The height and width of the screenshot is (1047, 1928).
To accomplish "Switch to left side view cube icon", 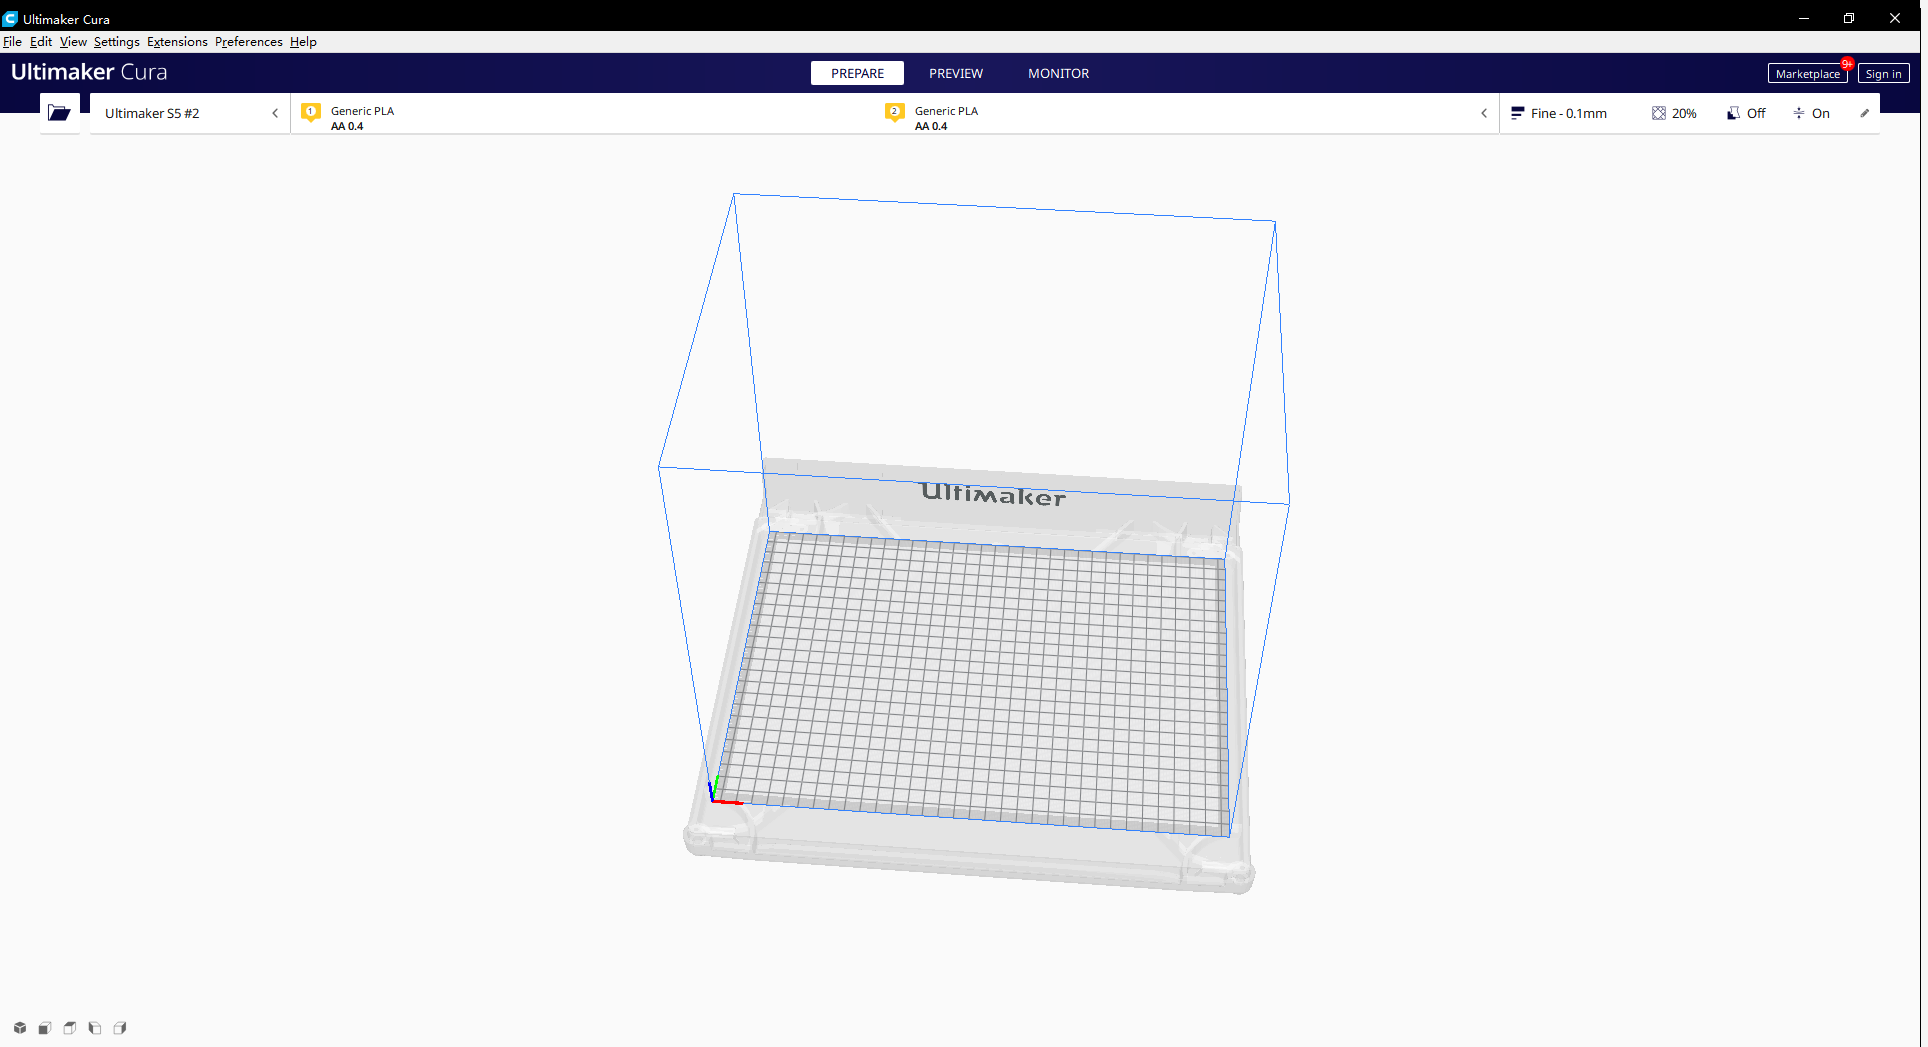I will click(x=95, y=1028).
